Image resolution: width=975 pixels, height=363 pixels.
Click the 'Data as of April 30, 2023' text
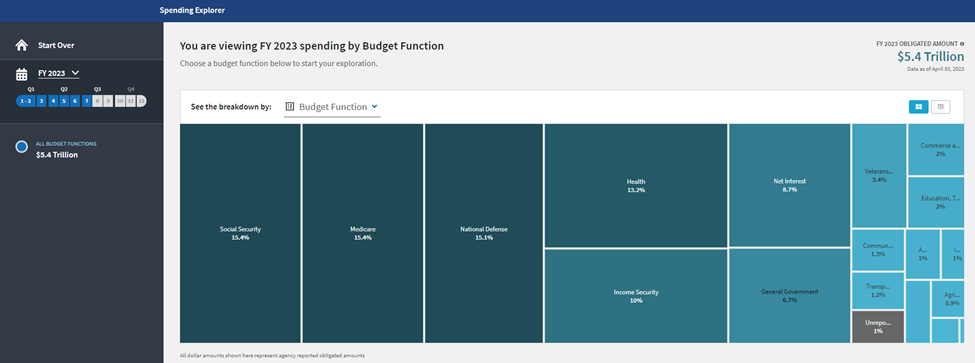pyautogui.click(x=936, y=68)
